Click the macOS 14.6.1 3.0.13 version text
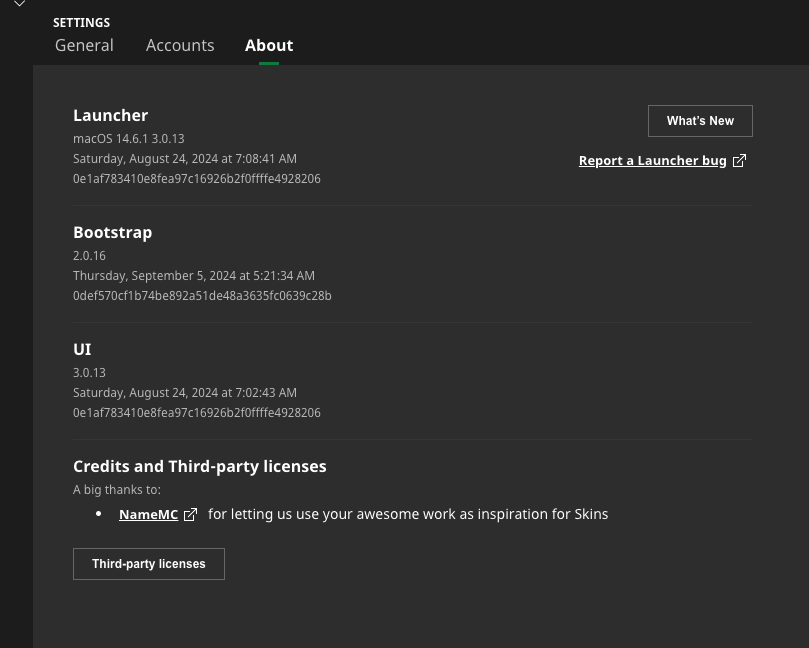 (x=128, y=139)
